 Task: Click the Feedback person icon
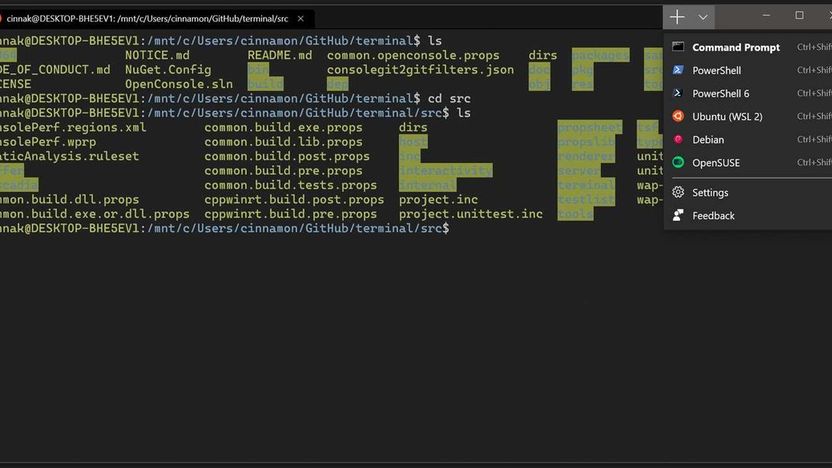click(x=678, y=215)
